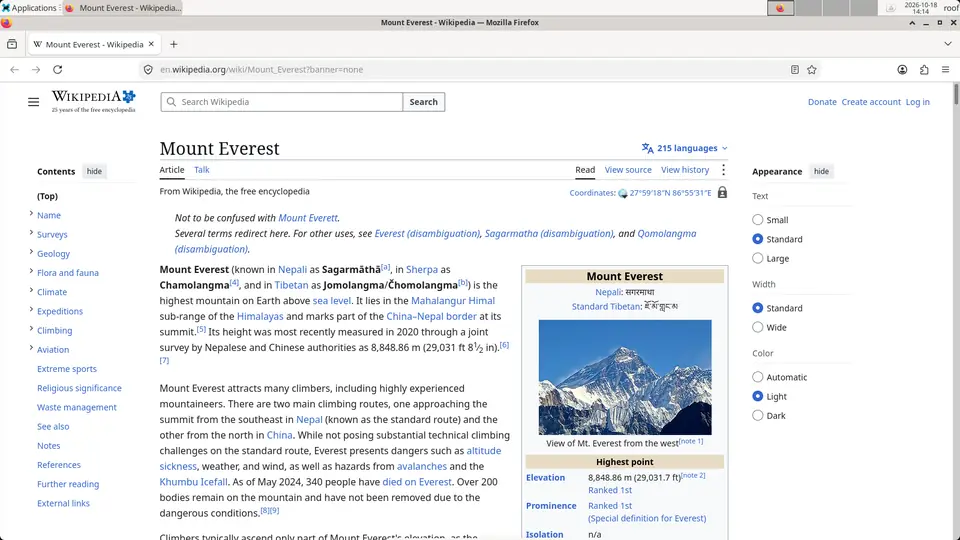Hide the Appearance panel
Viewport: 960px width, 540px height.
tap(821, 171)
